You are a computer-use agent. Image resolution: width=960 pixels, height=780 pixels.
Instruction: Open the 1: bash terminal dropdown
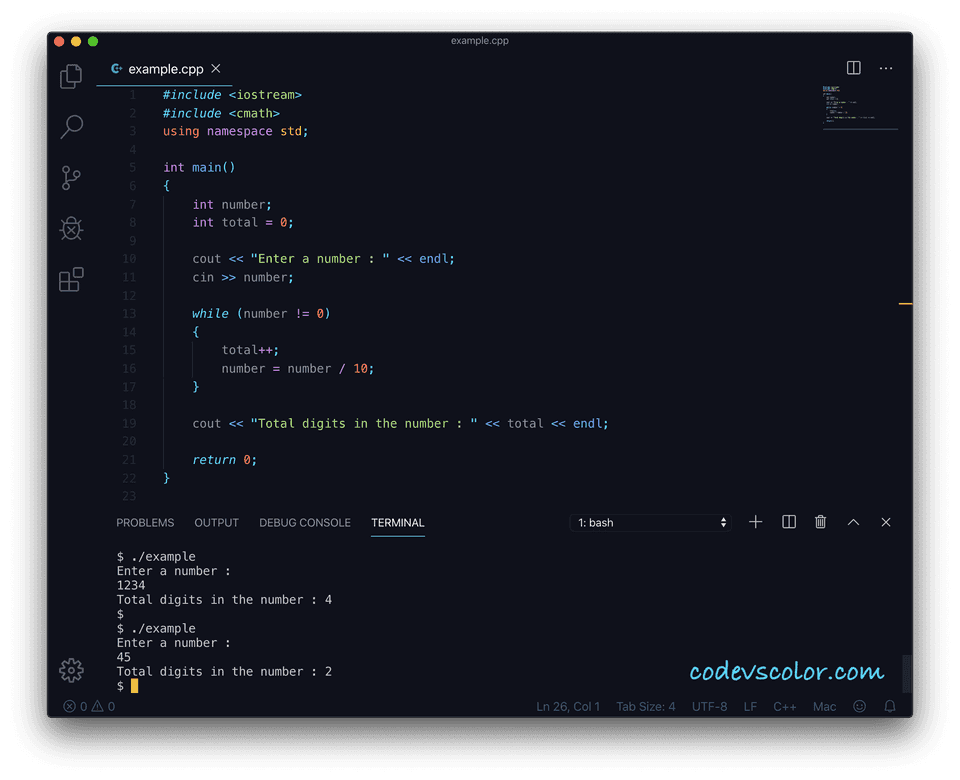[x=650, y=521]
